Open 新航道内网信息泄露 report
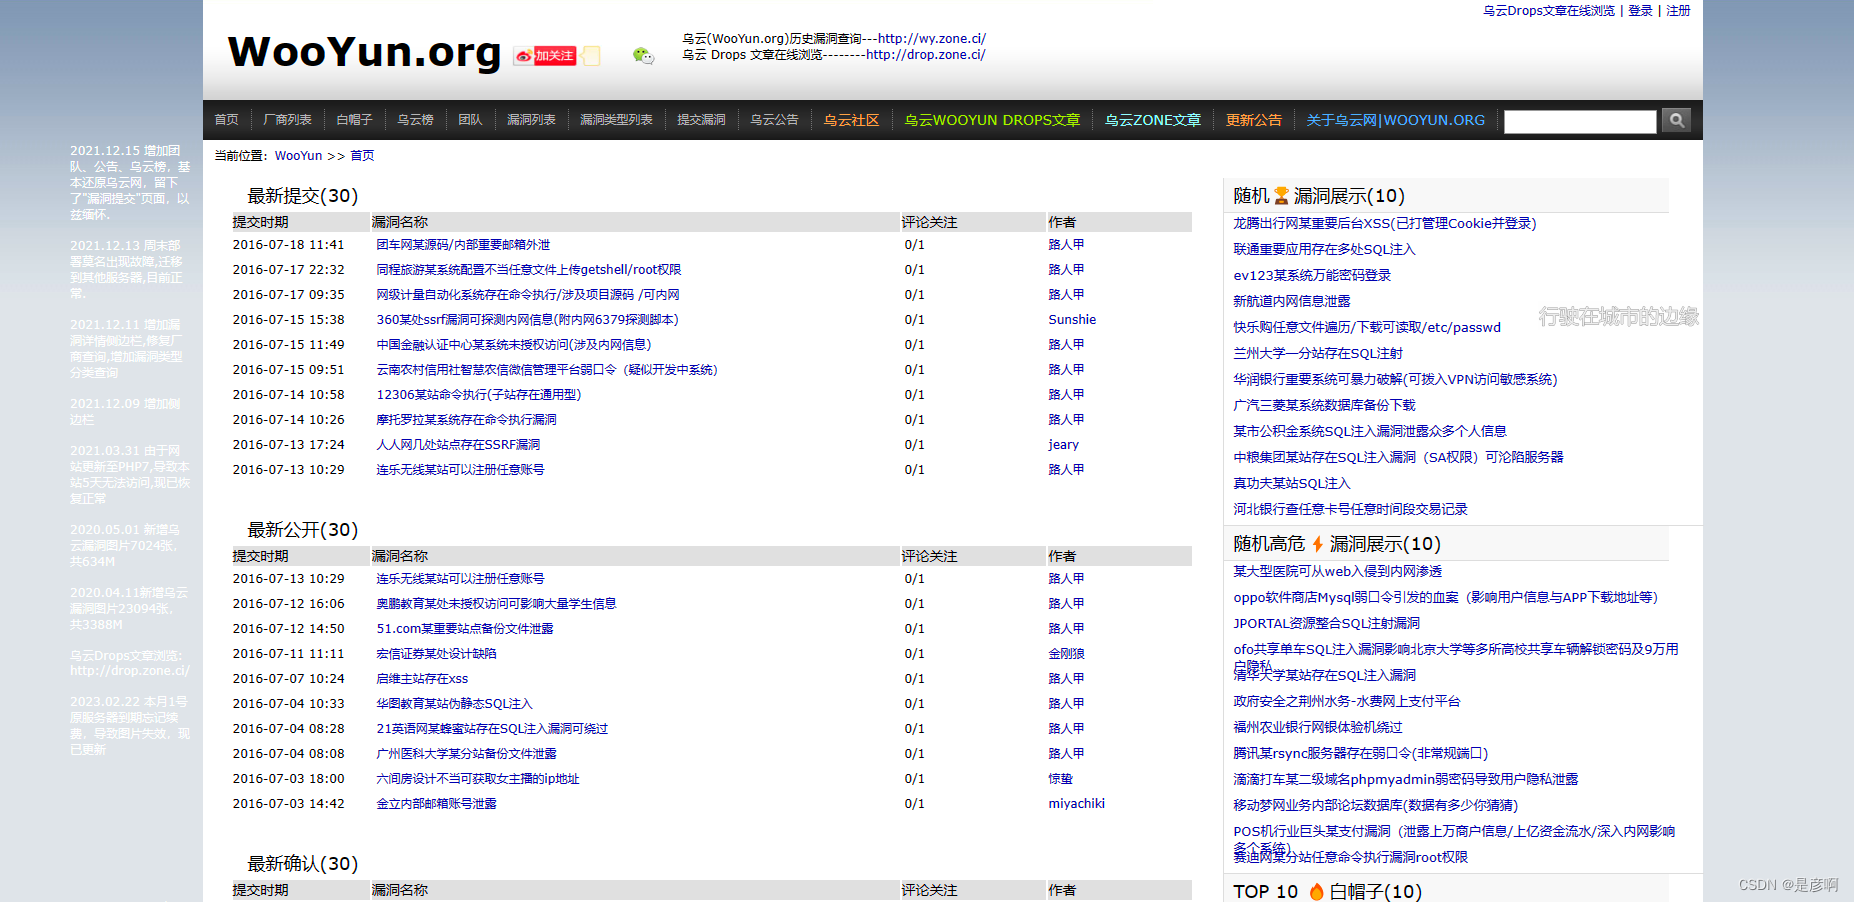 (x=1292, y=302)
